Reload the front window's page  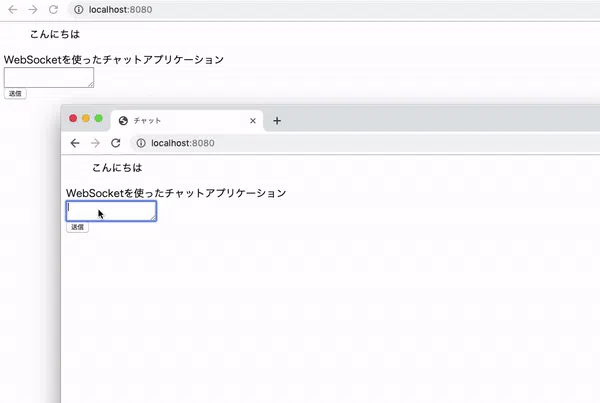pos(116,143)
